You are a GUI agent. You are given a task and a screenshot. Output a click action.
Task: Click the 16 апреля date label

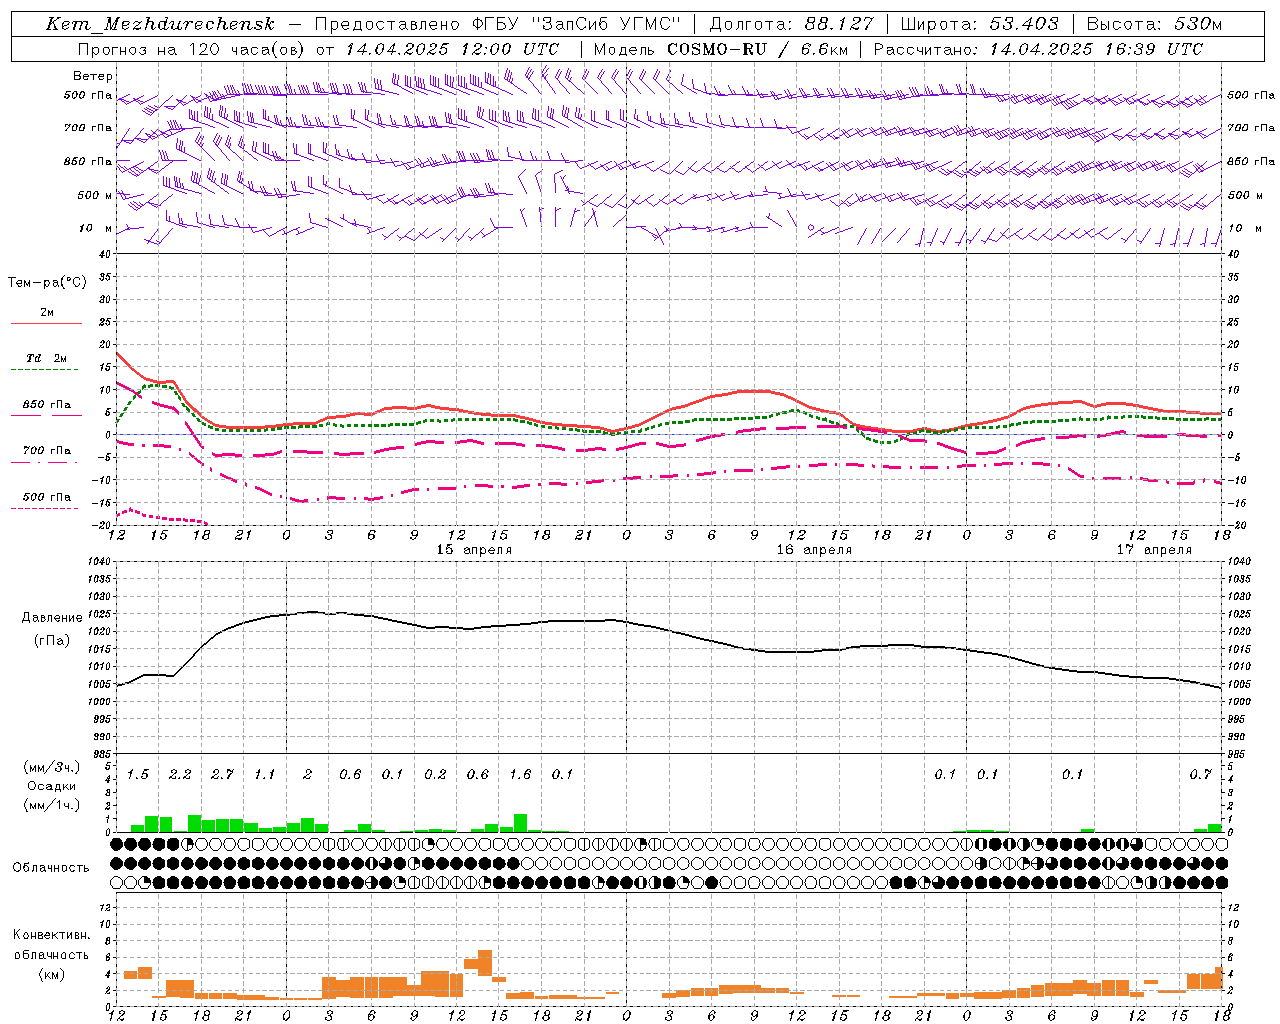814,550
